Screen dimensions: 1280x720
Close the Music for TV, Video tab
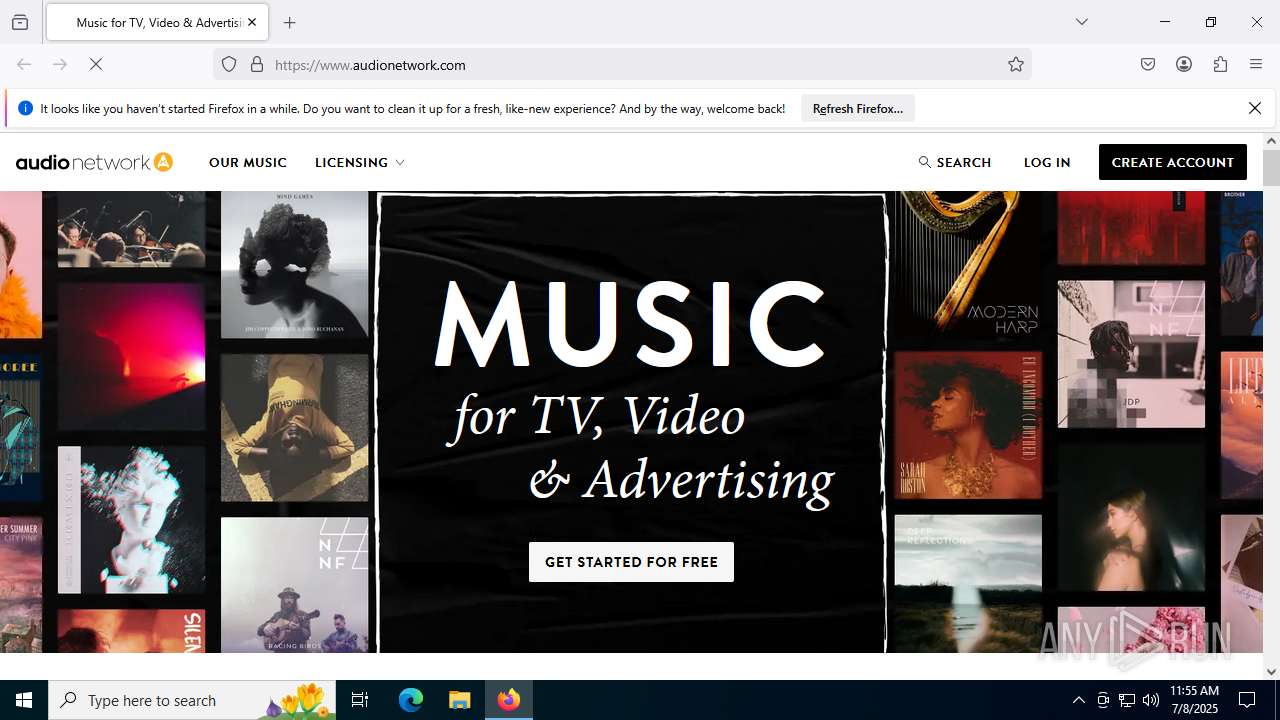(x=252, y=22)
